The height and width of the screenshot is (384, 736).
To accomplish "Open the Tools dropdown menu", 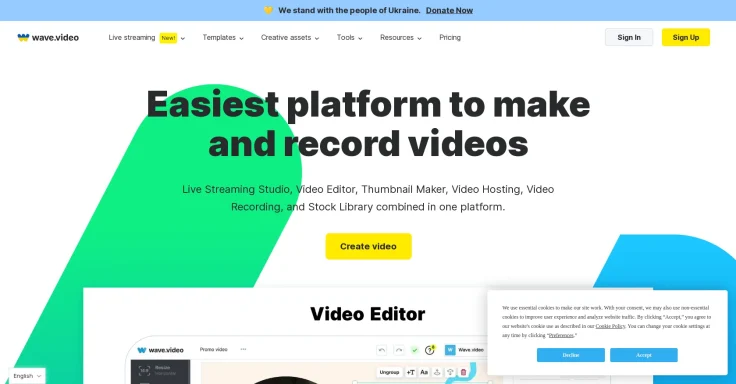I will 349,38.
